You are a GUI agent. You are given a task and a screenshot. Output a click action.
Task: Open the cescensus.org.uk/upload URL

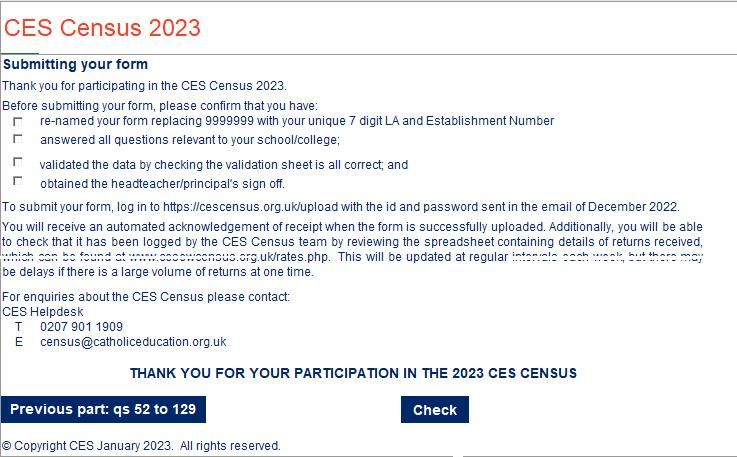[251, 207]
